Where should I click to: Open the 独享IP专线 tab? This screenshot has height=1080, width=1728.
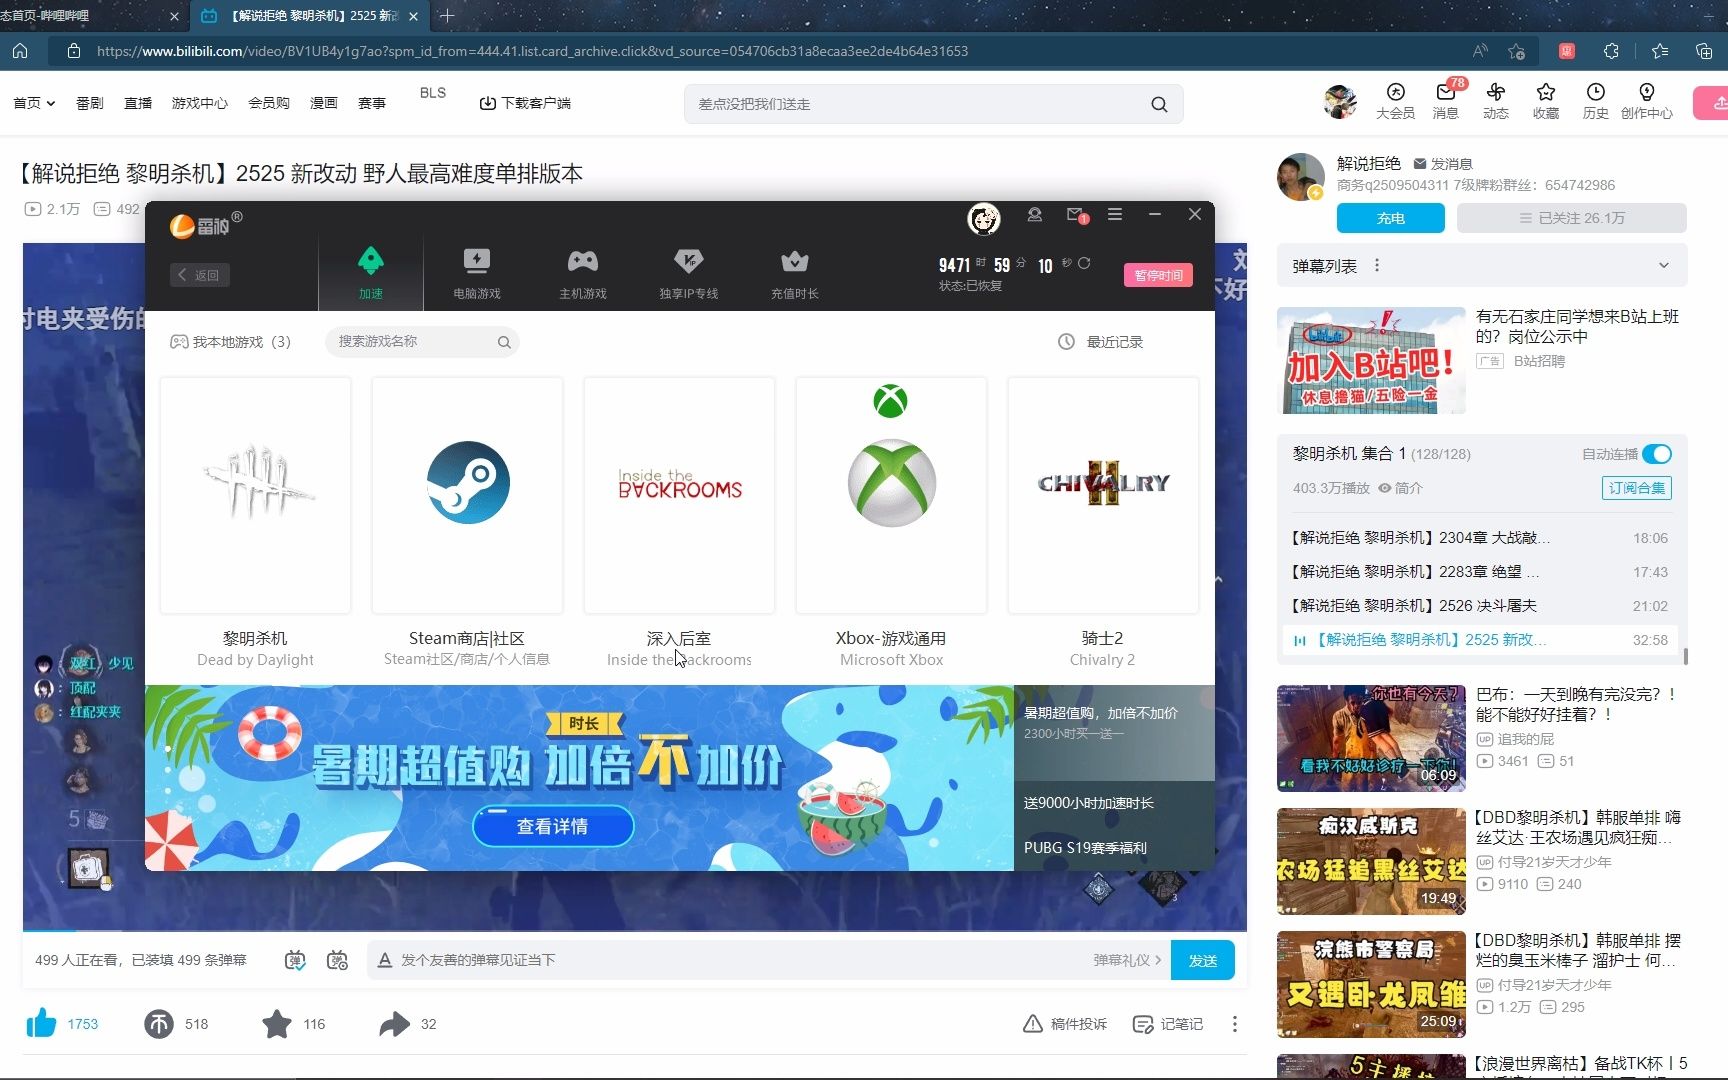pos(689,272)
